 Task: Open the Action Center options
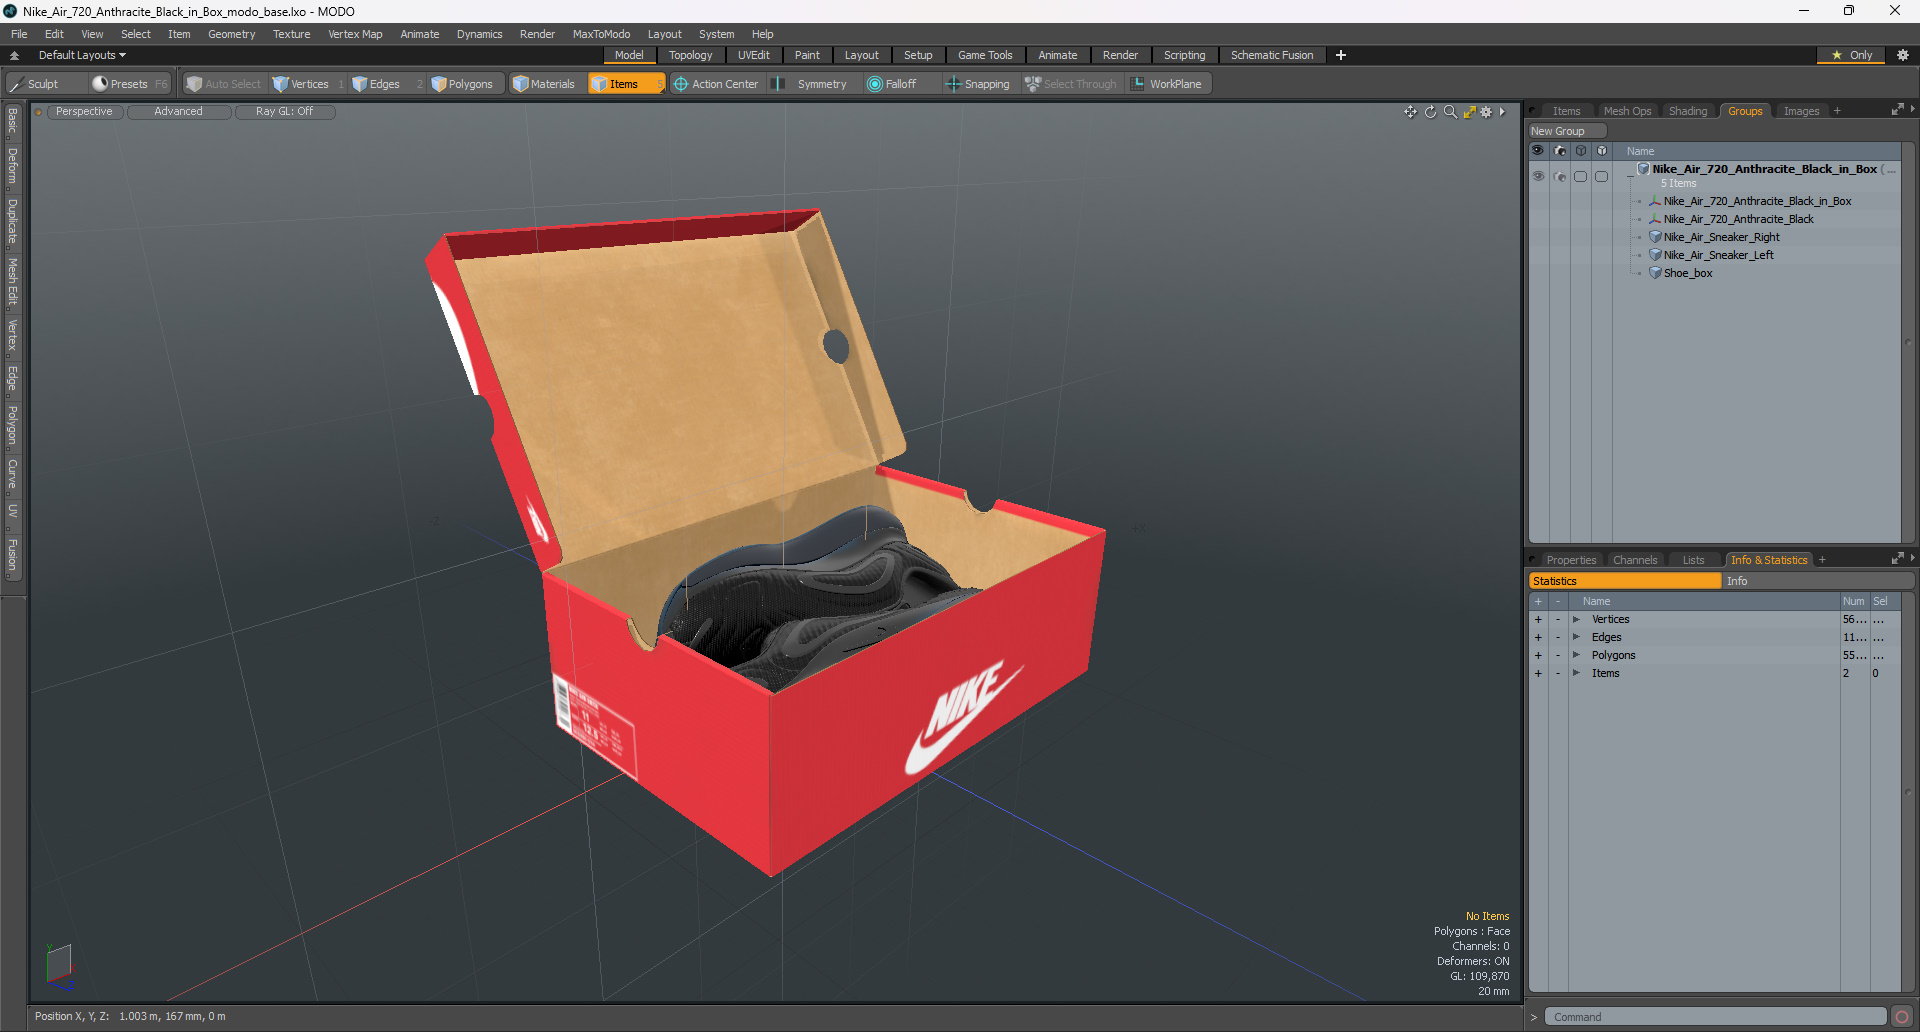click(716, 84)
